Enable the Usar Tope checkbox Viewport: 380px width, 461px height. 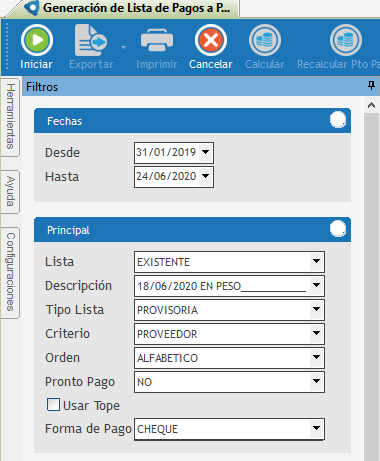click(53, 405)
